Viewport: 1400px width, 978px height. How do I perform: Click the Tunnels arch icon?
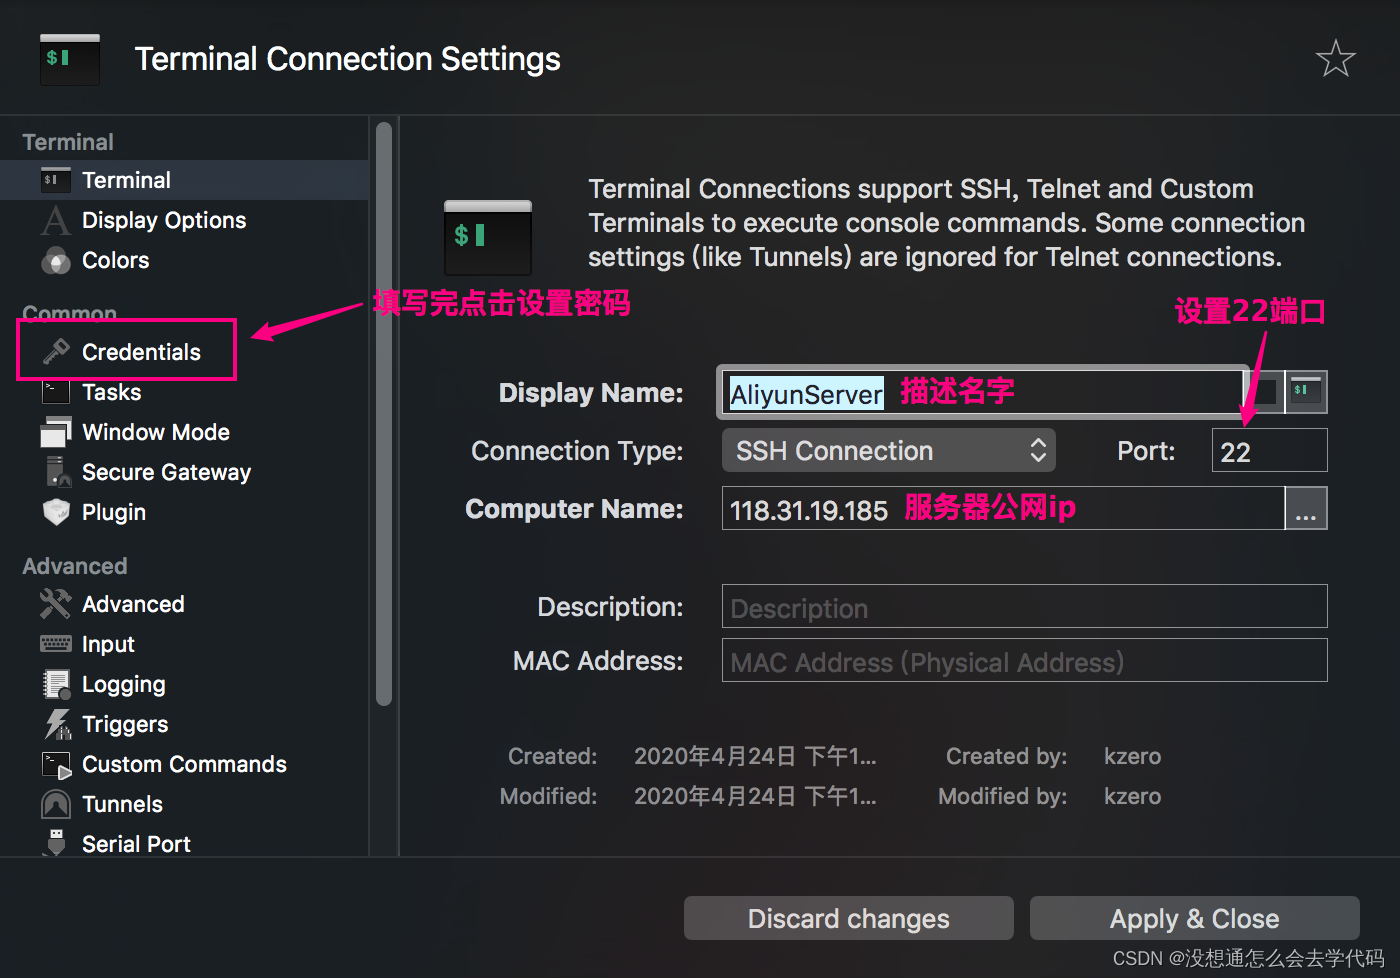point(55,804)
